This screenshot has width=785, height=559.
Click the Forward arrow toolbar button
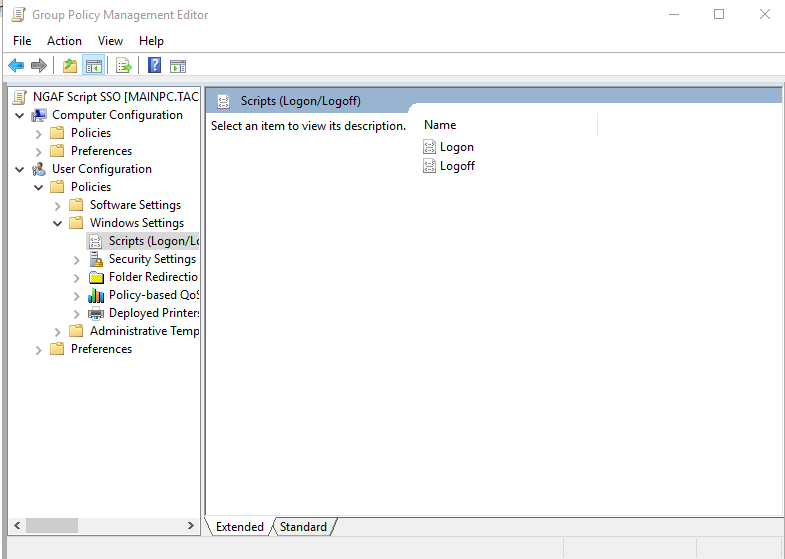[39, 66]
